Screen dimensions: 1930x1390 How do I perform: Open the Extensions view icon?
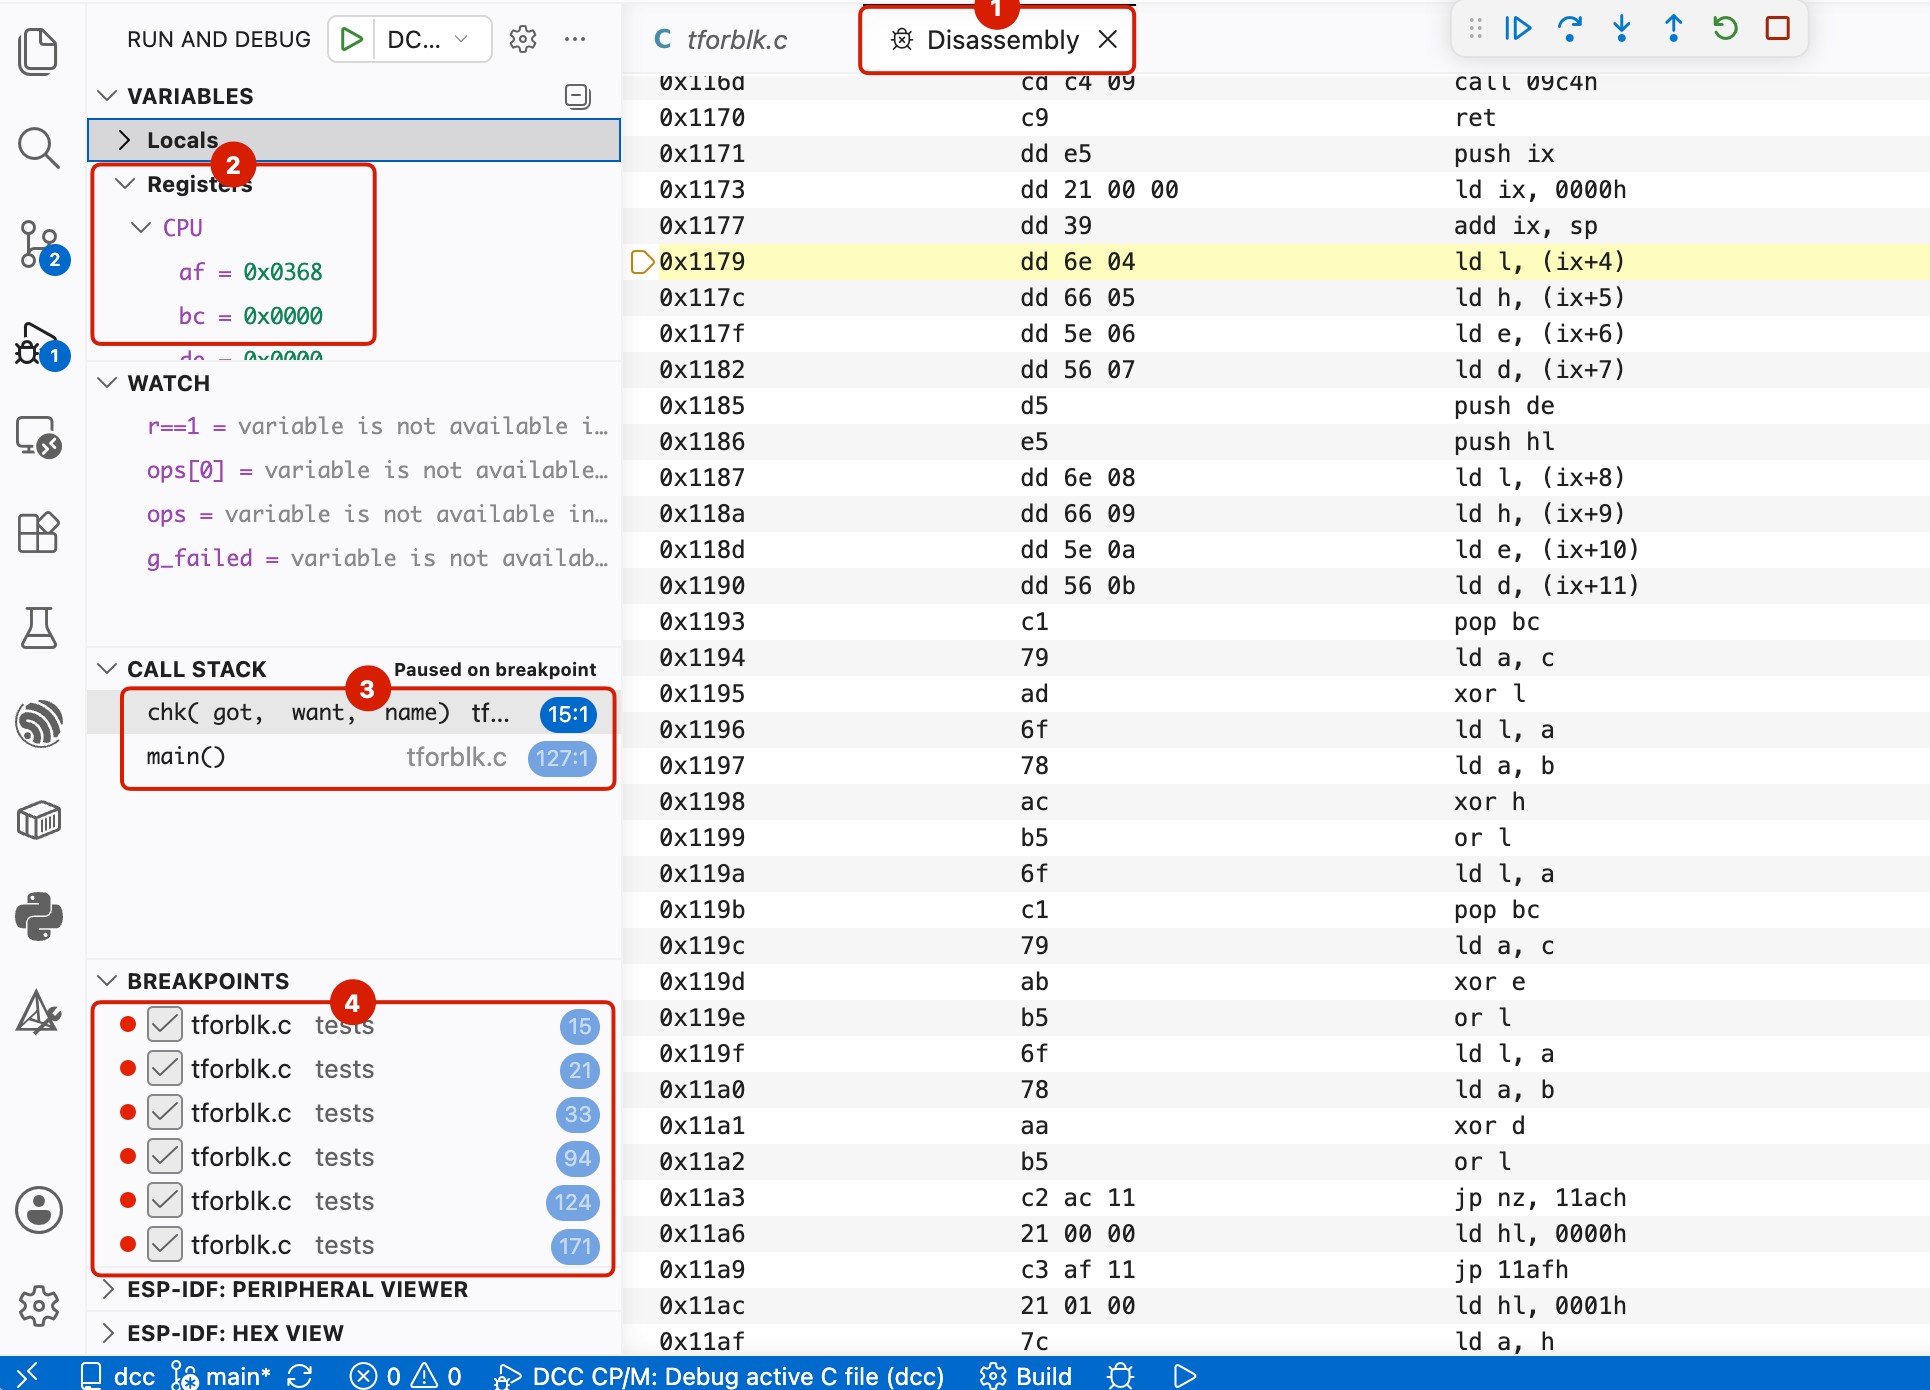[39, 532]
